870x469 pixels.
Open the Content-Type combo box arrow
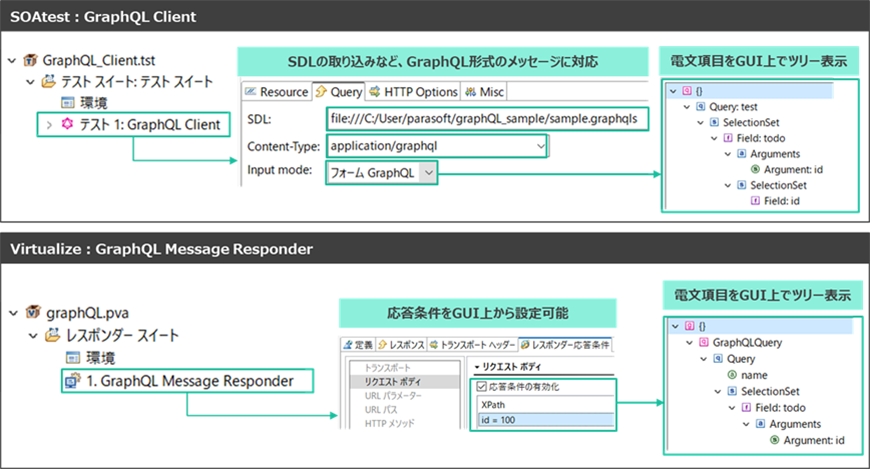[541, 146]
